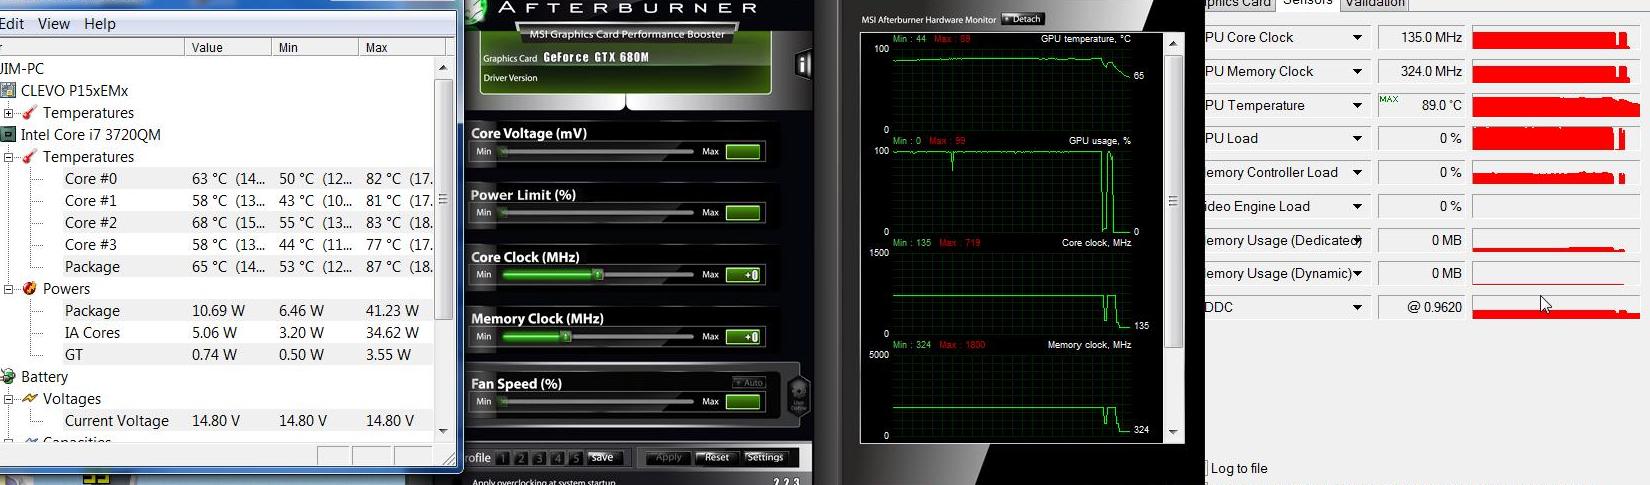This screenshot has width=1650, height=485.
Task: Click the Voltages lightning icon
Action: point(30,399)
